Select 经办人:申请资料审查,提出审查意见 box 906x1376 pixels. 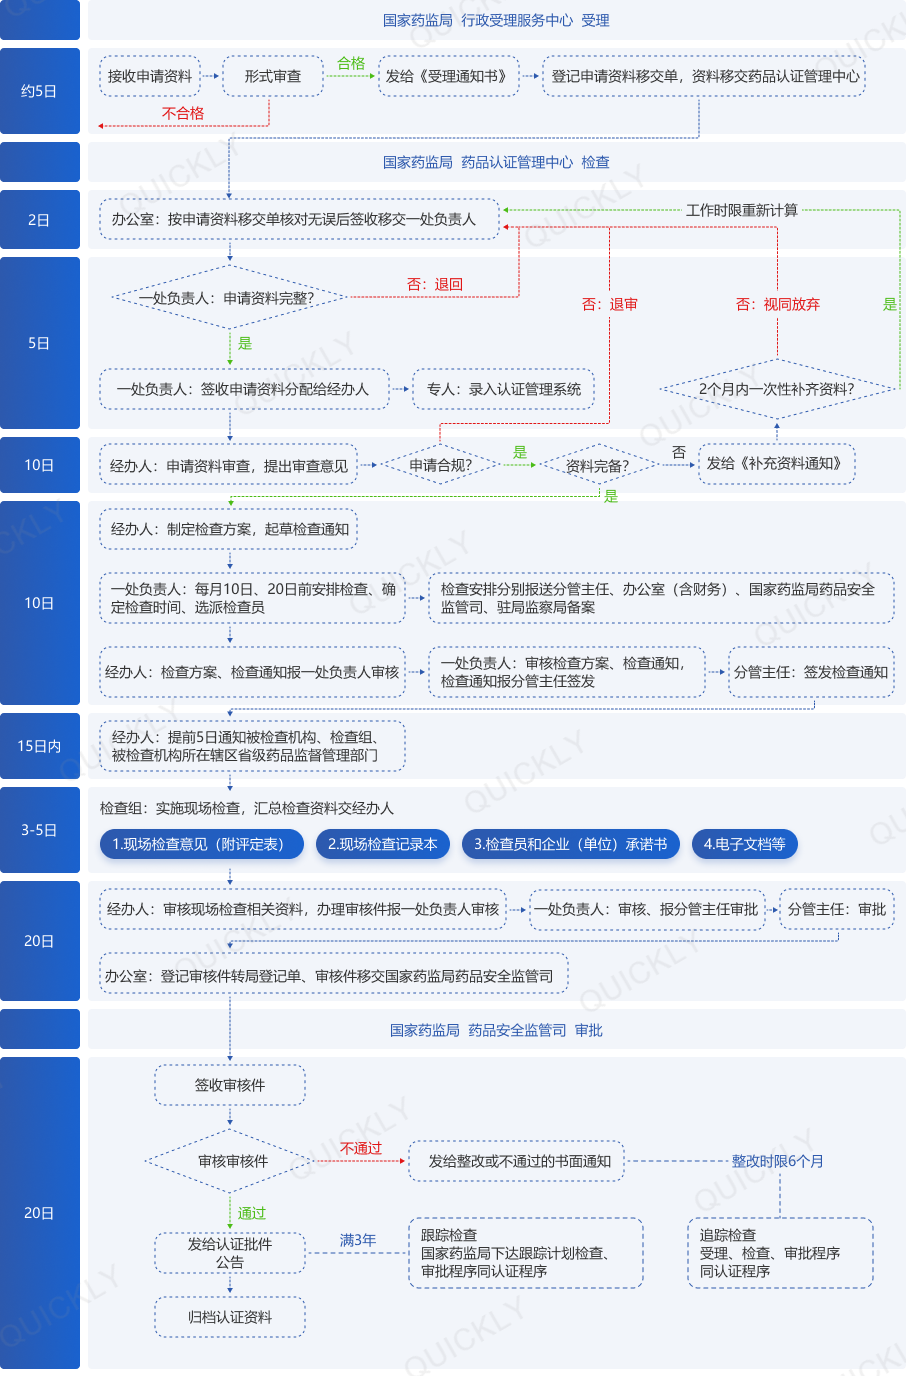tap(228, 465)
